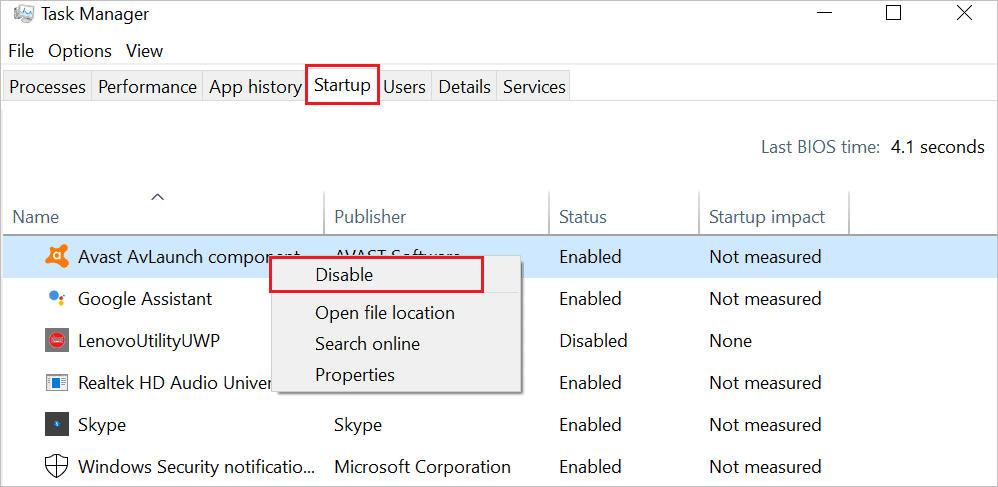998x487 pixels.
Task: Select the LenovoUtilityUWP row name
Action: 149,341
